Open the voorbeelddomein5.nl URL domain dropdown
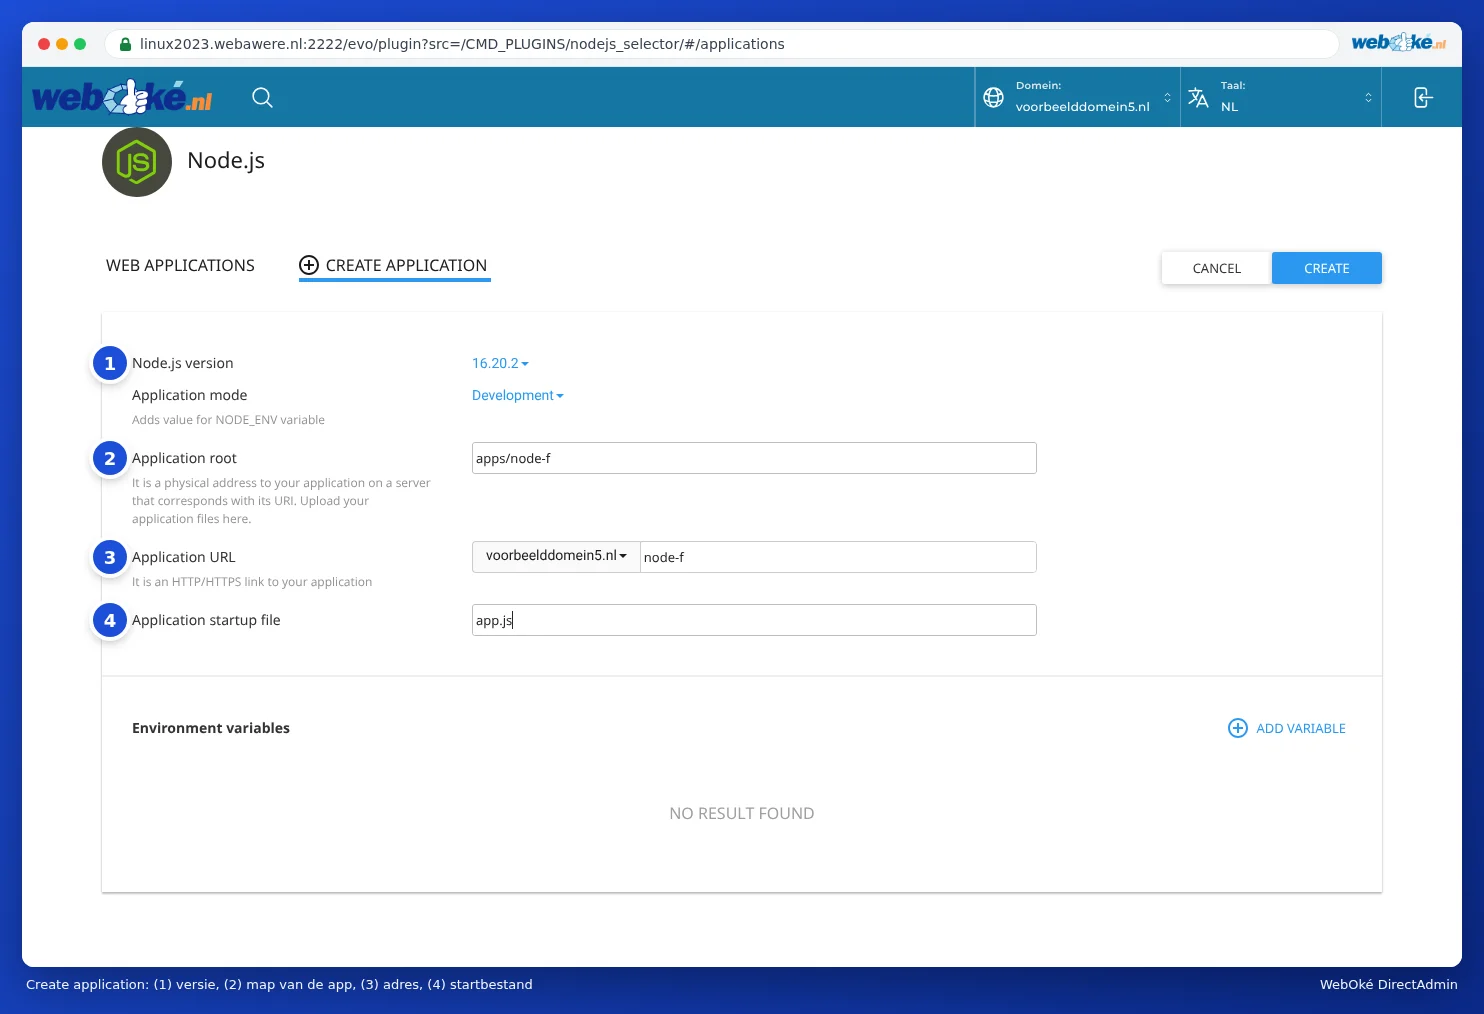Viewport: 1484px width, 1014px height. (x=556, y=556)
